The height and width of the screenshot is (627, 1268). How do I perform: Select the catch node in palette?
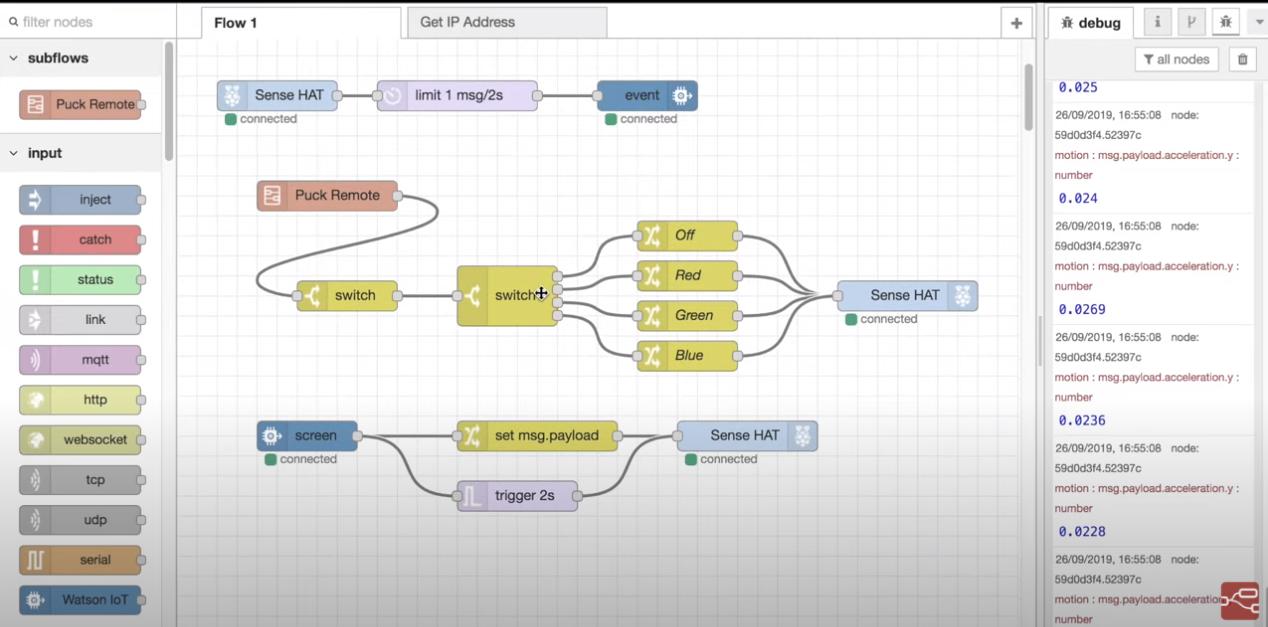(x=80, y=240)
